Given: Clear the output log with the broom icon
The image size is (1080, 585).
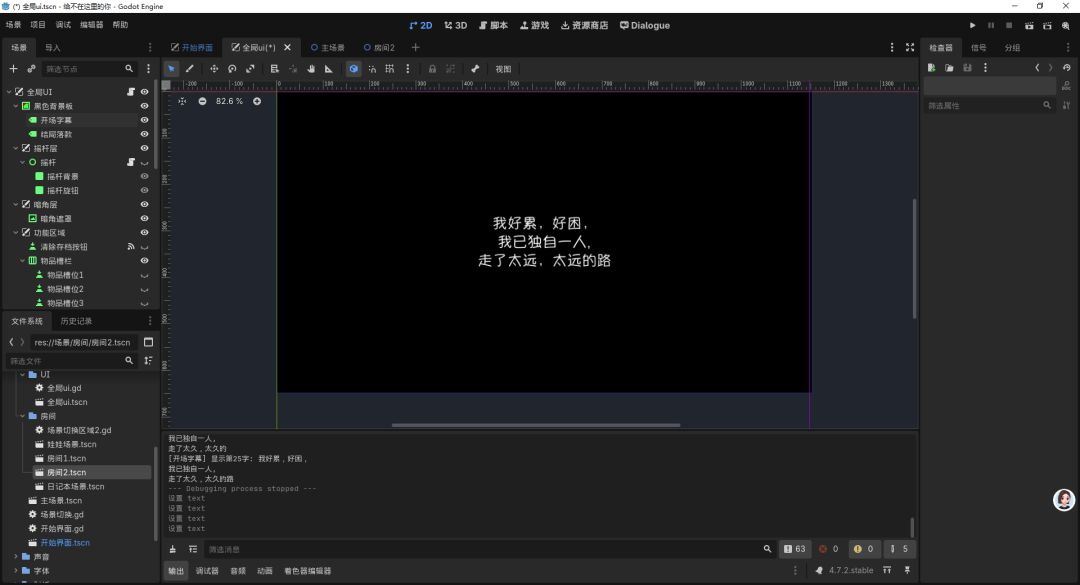Looking at the screenshot, I should [173, 549].
